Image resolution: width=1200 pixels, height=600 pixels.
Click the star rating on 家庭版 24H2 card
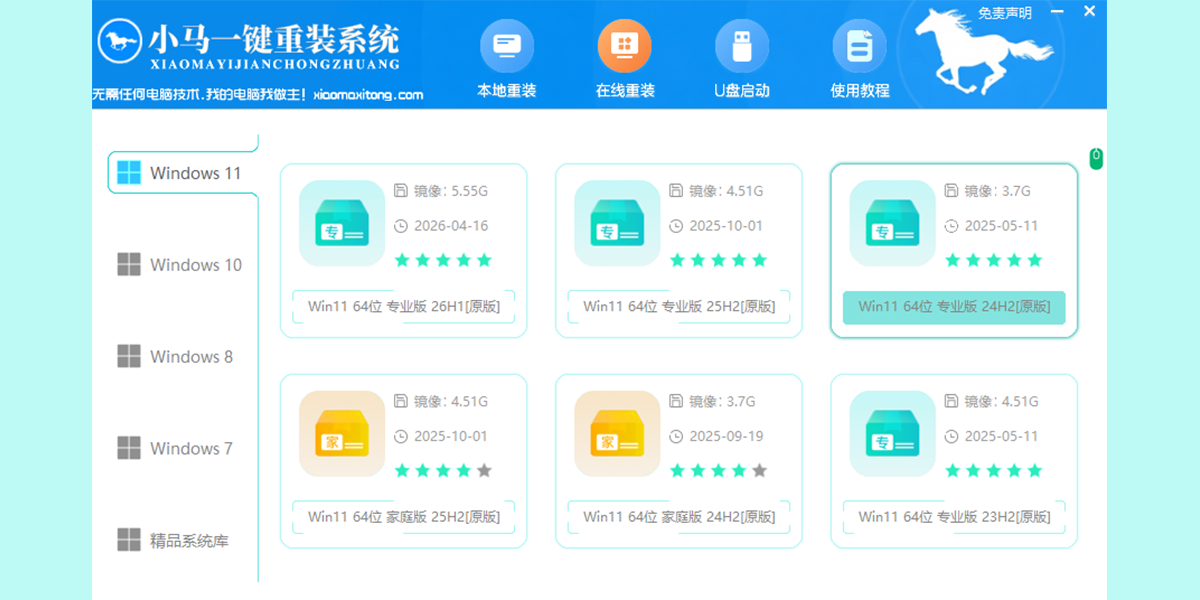coord(718,470)
